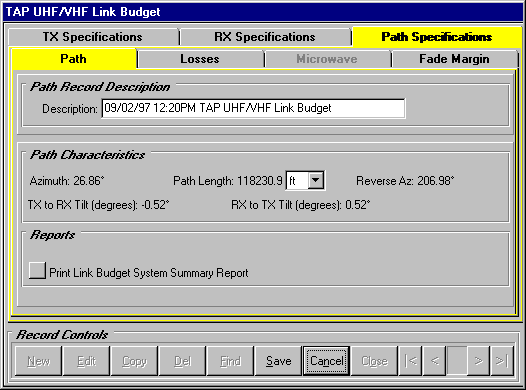
Task: Click the Path Length: 118230.9 value
Action: [228, 181]
